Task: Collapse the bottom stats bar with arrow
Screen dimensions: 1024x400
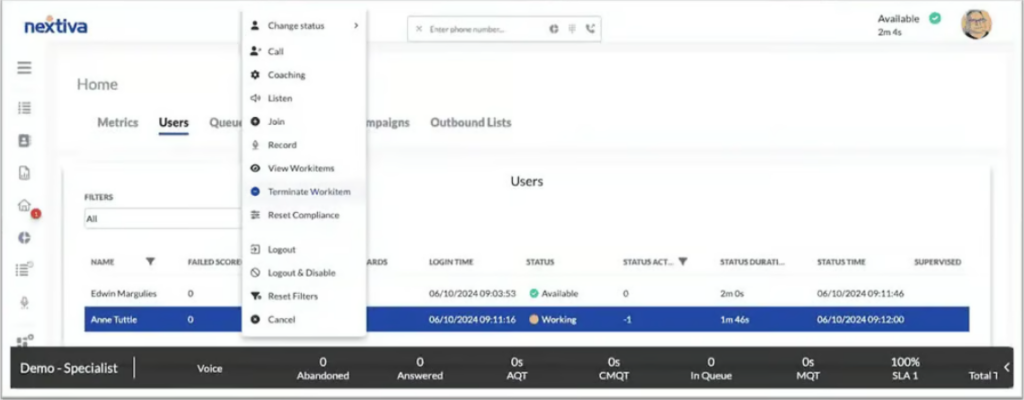Action: (x=1006, y=367)
